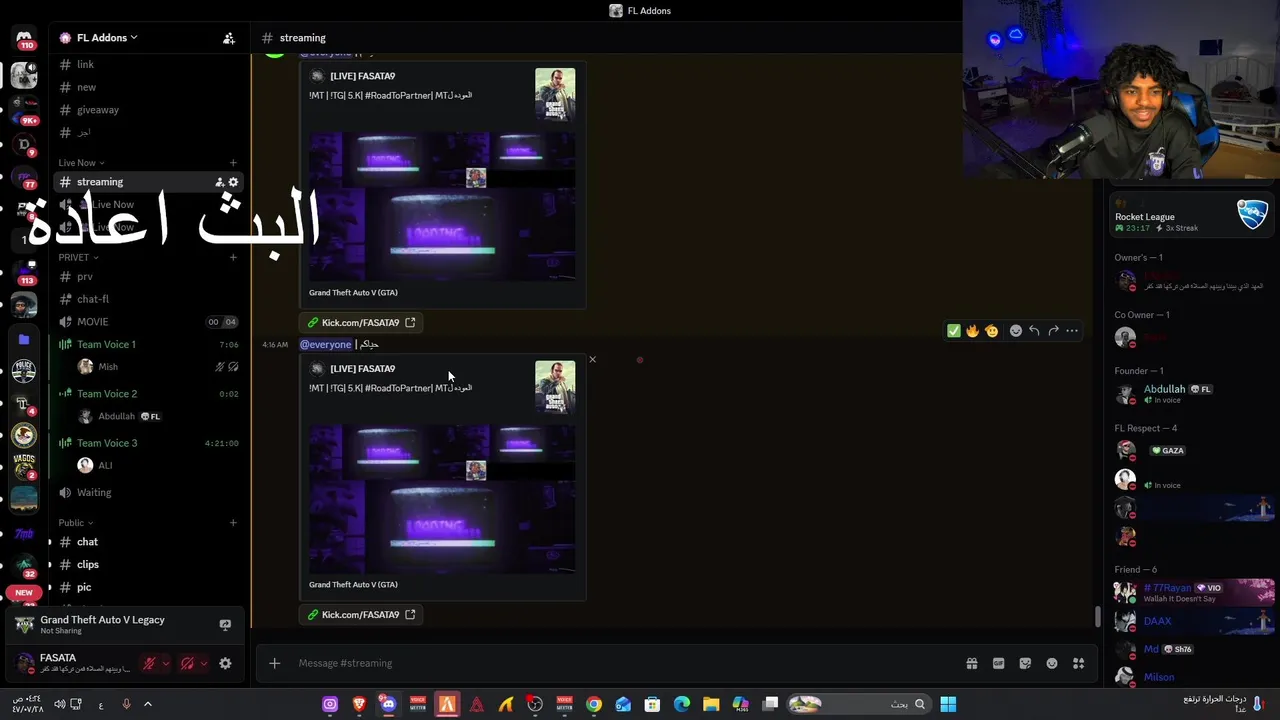Add fire reaction on hovered message
The width and height of the screenshot is (1280, 720).
pyautogui.click(x=972, y=331)
